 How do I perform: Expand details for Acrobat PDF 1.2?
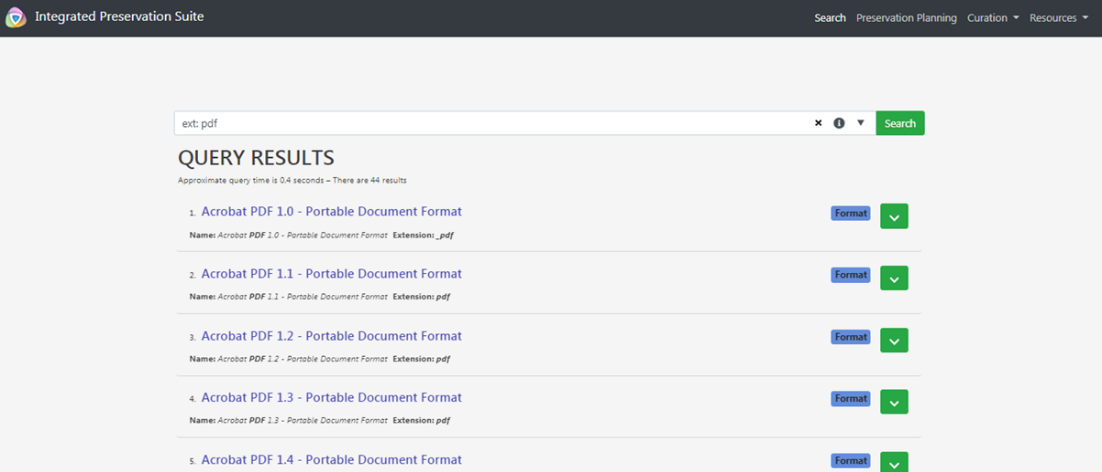coord(894,340)
